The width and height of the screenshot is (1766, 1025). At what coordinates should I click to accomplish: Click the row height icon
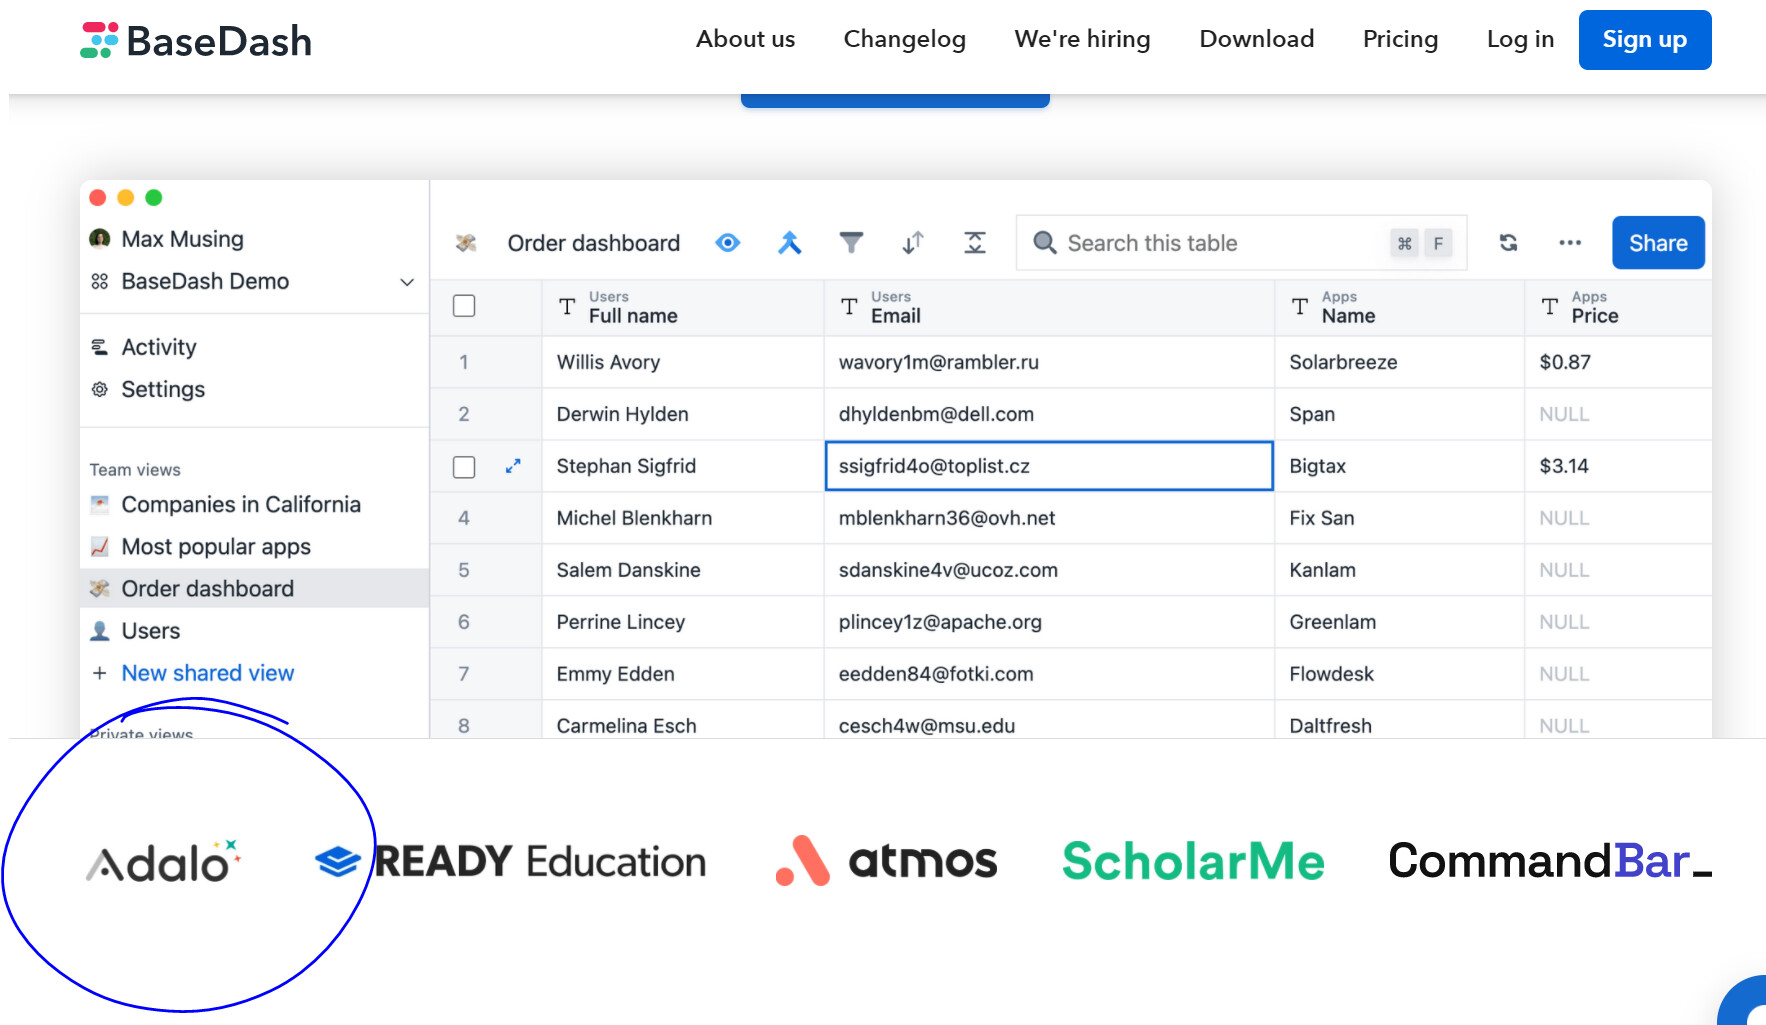pyautogui.click(x=974, y=243)
